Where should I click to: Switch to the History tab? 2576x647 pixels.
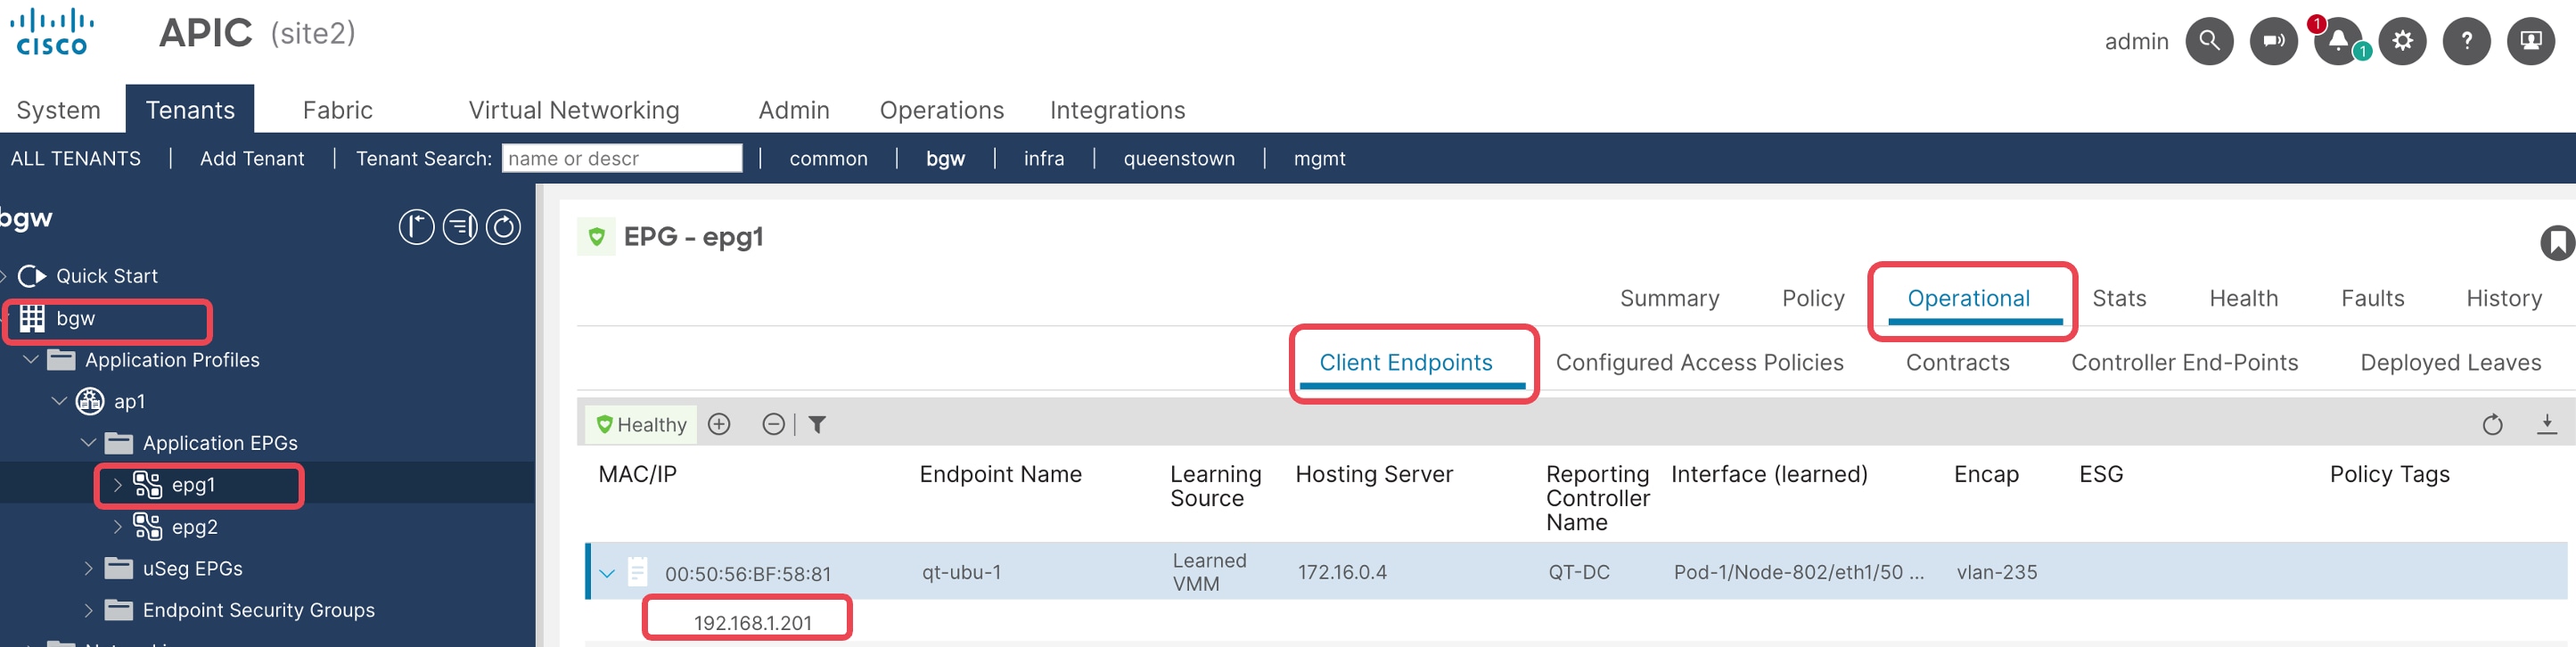[x=2504, y=298]
